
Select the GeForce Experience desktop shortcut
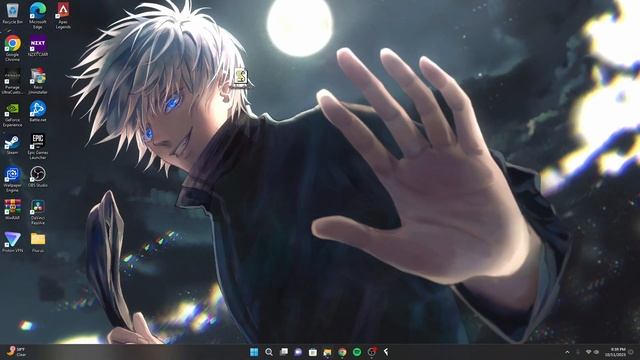[12, 114]
